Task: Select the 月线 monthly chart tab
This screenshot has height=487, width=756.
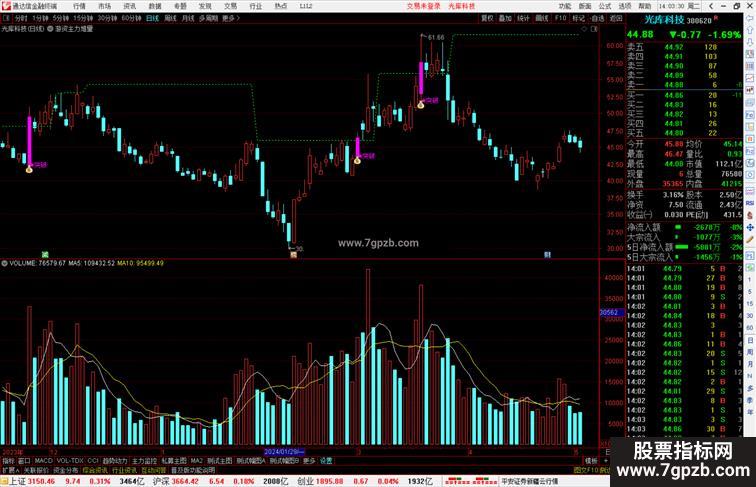Action: point(188,18)
